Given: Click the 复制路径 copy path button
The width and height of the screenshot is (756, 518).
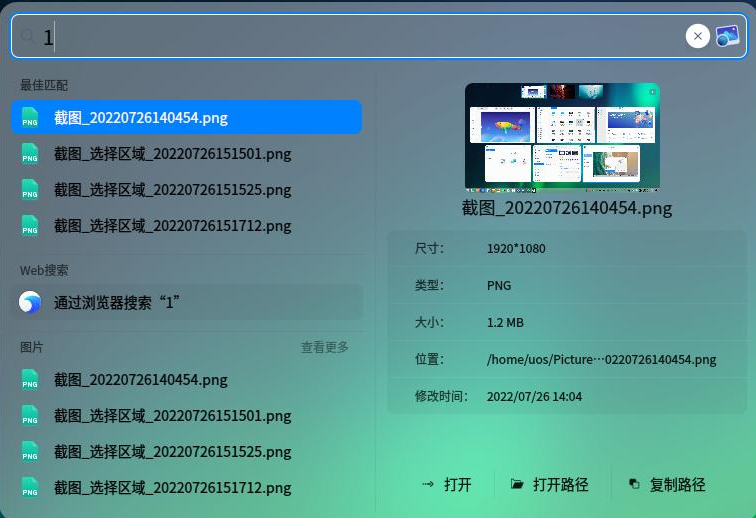Looking at the screenshot, I should [x=667, y=484].
